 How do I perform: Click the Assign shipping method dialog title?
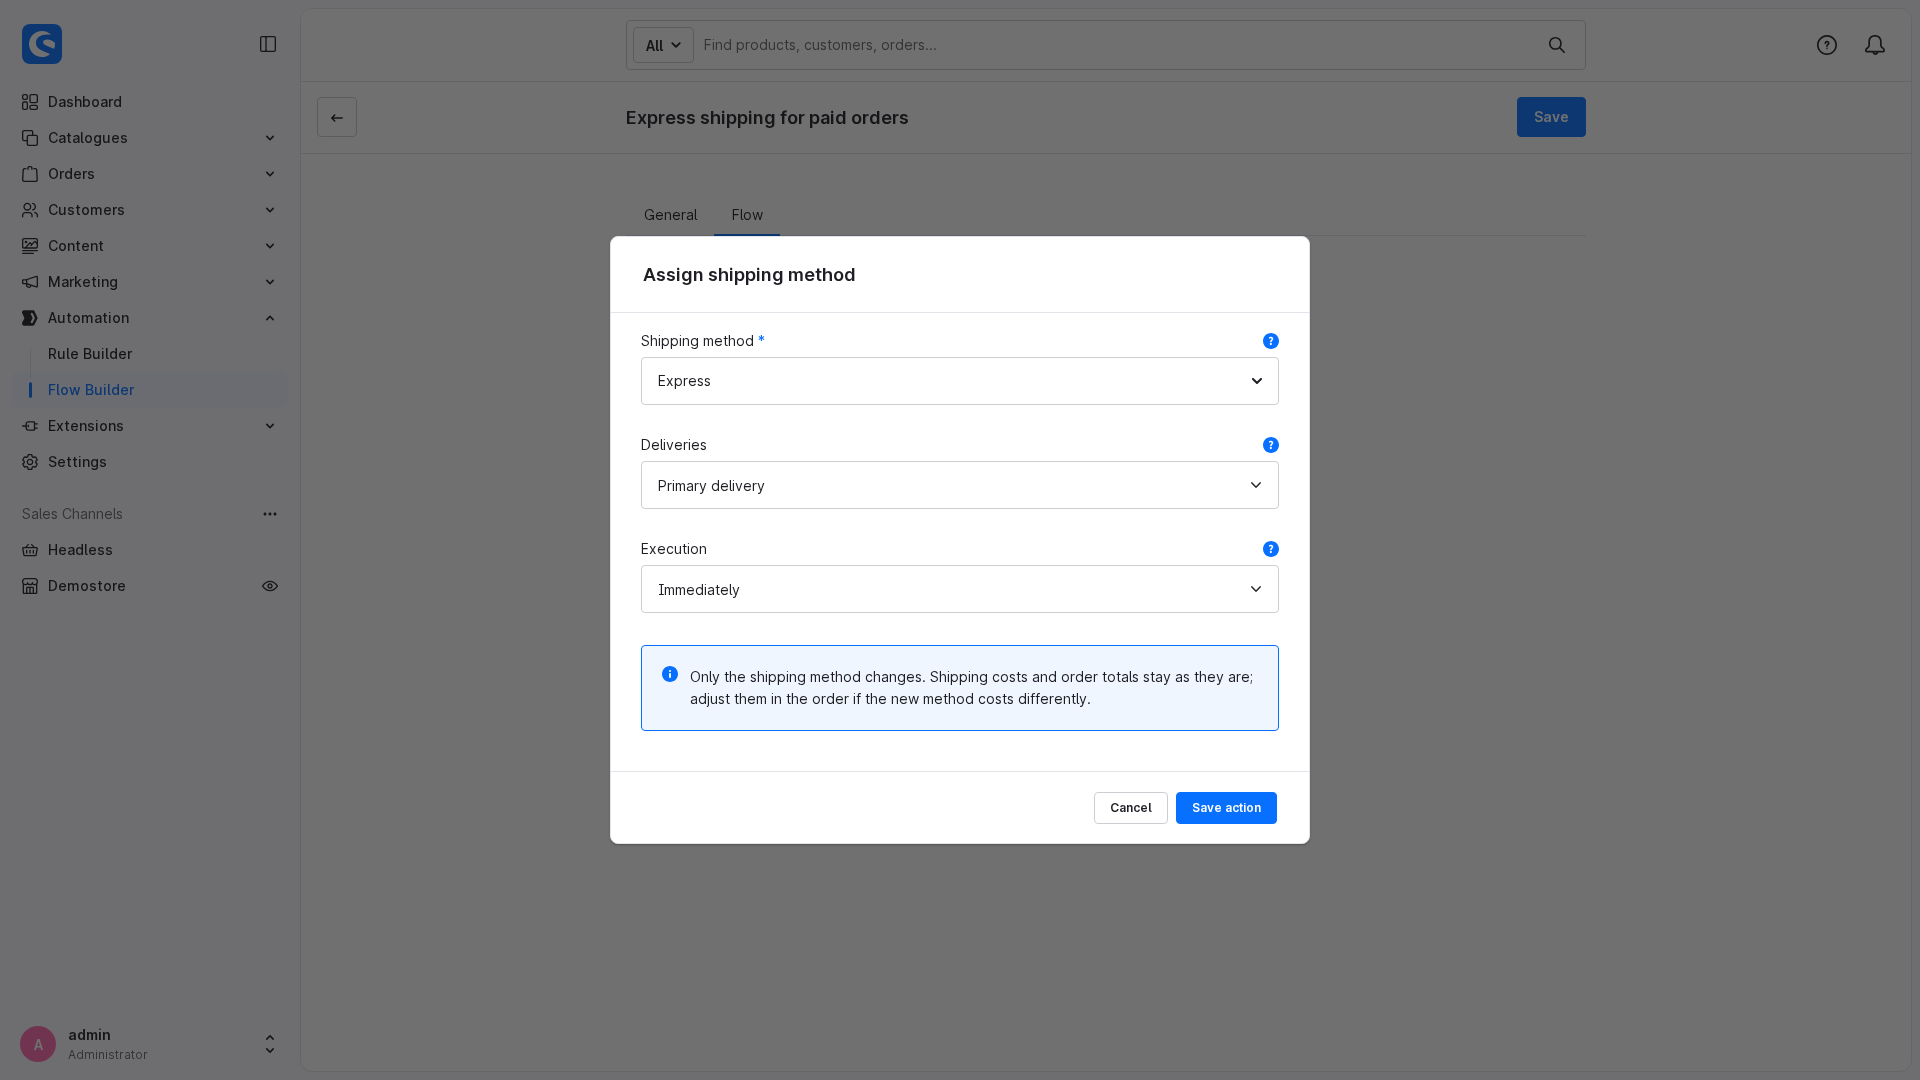[749, 275]
